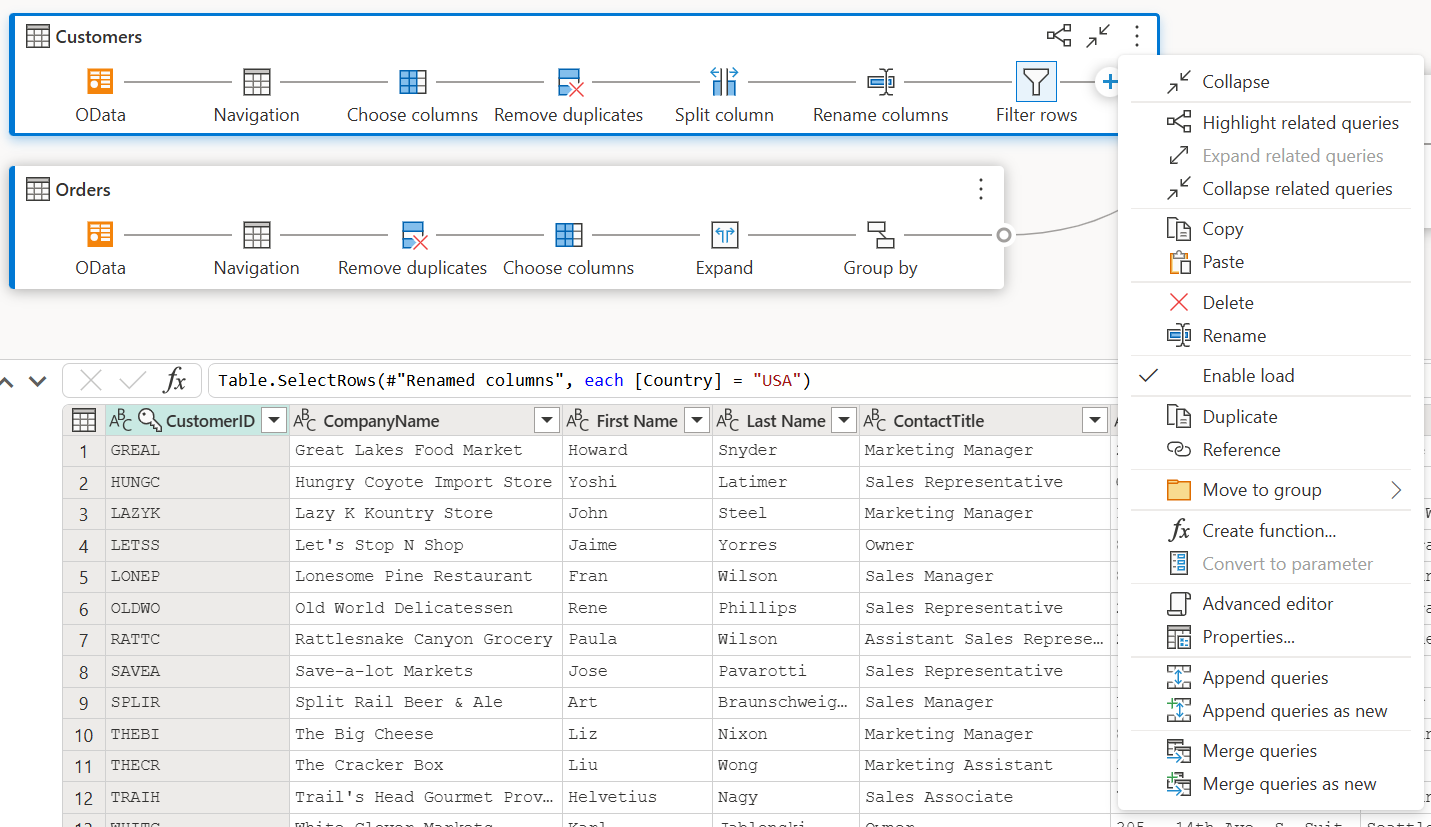Add a new step with plus button
The image size is (1431, 827).
click(1108, 82)
